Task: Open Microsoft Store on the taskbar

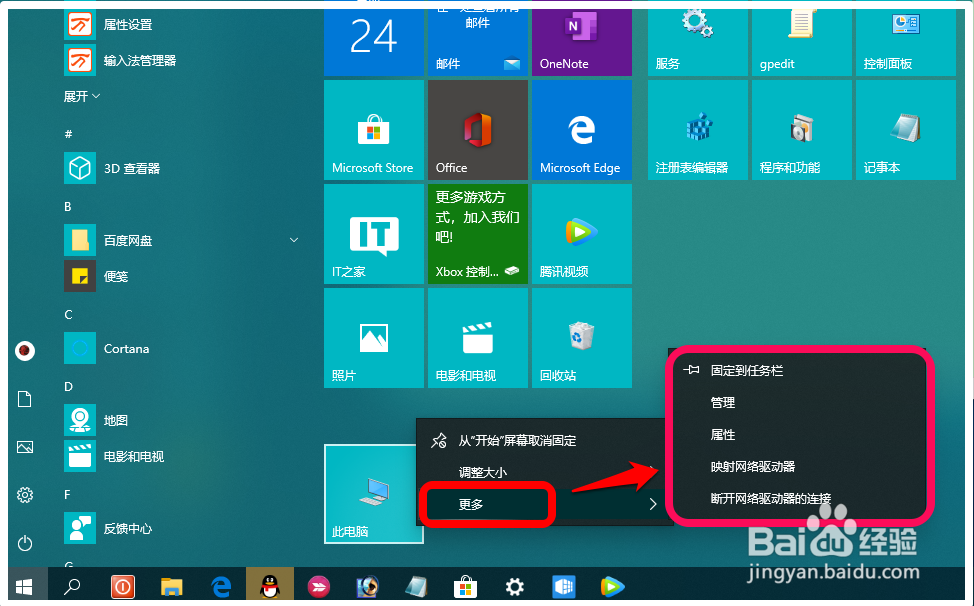Action: pos(465,586)
